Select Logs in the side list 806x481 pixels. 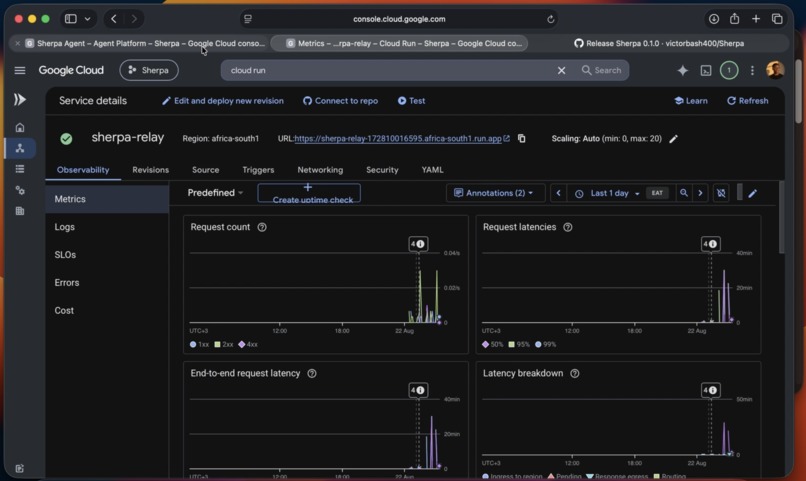tap(107, 227)
